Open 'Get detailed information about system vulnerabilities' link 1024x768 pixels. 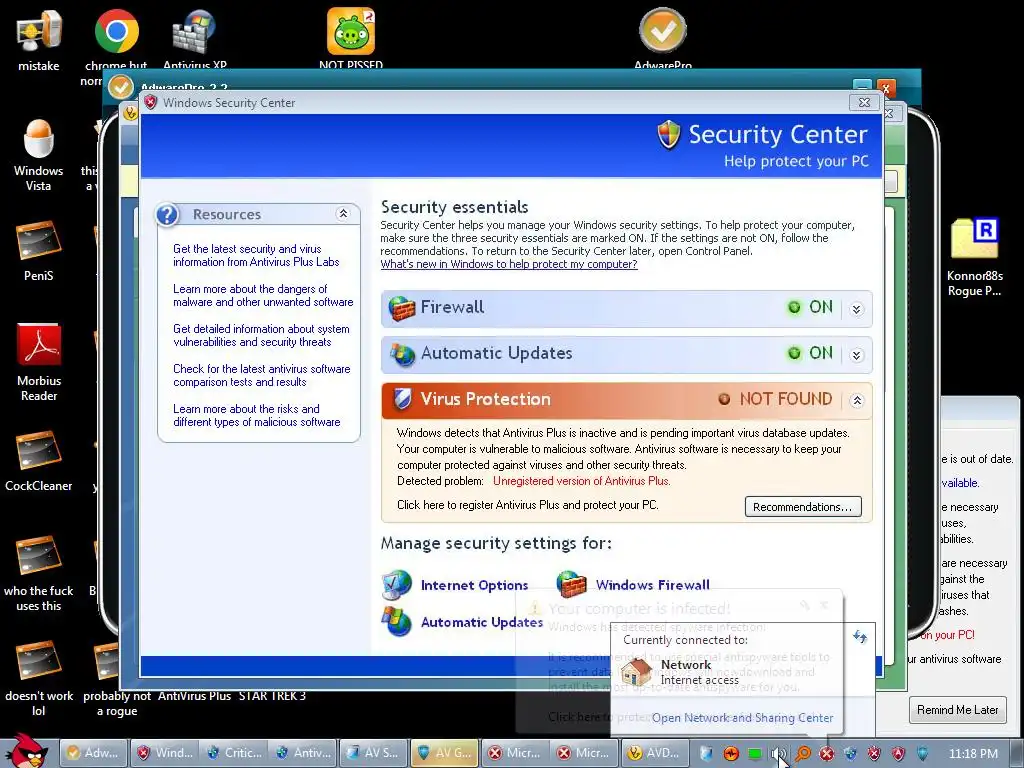pyautogui.click(x=261, y=335)
